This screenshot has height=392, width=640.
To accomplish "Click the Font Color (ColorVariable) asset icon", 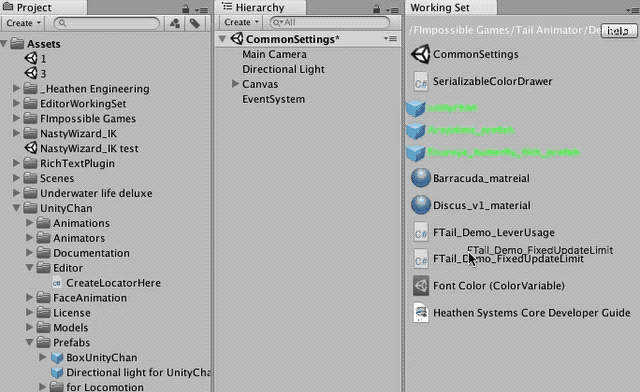I will point(421,285).
